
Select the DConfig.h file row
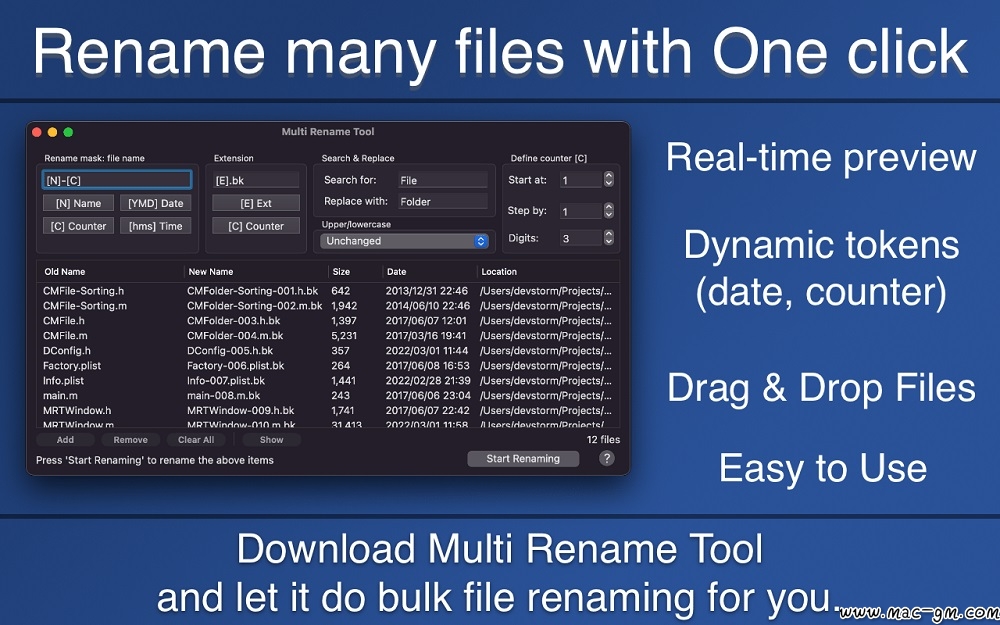pos(328,351)
